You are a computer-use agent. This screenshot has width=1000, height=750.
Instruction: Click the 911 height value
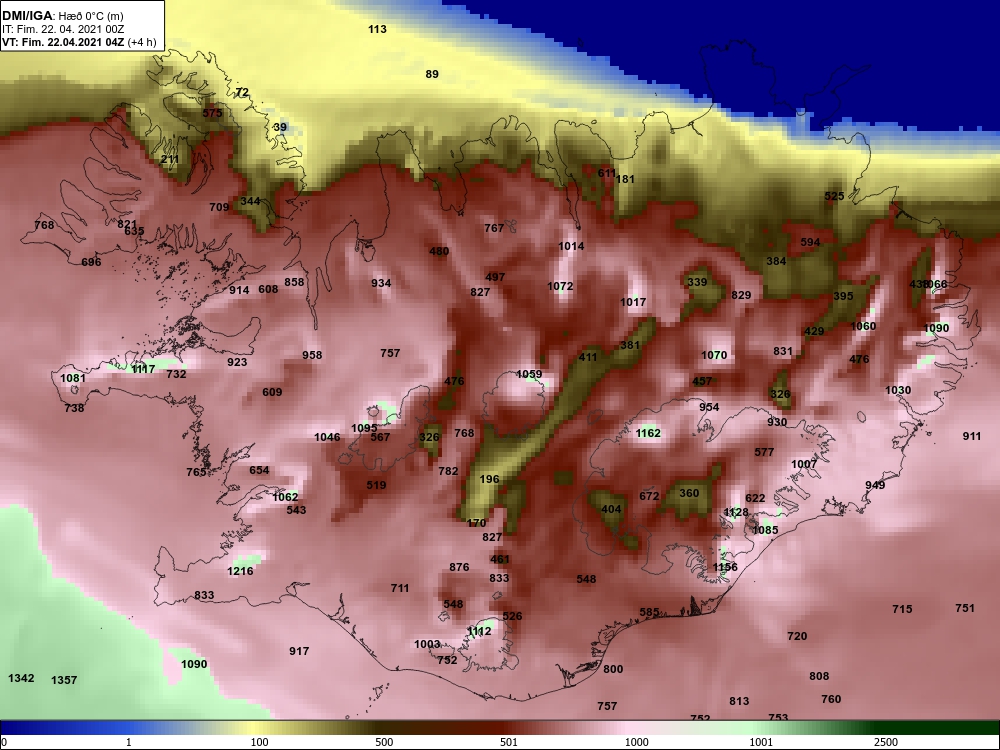[971, 436]
